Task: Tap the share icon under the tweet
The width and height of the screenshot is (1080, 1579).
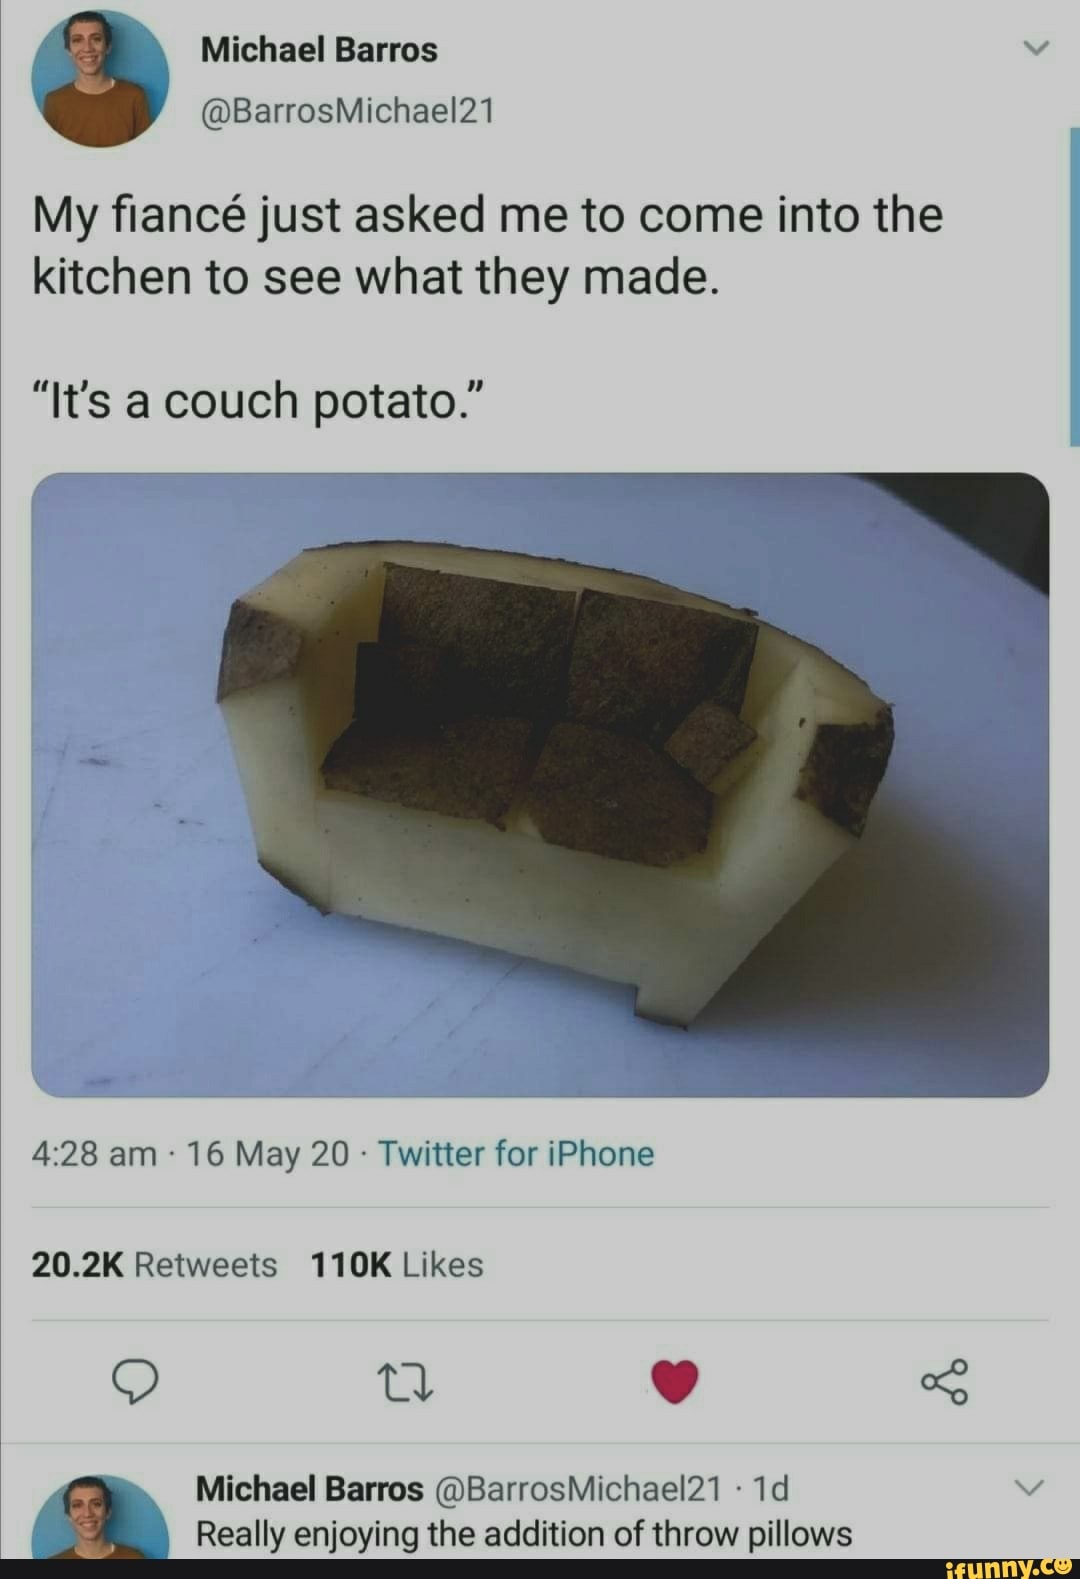Action: [x=944, y=1381]
